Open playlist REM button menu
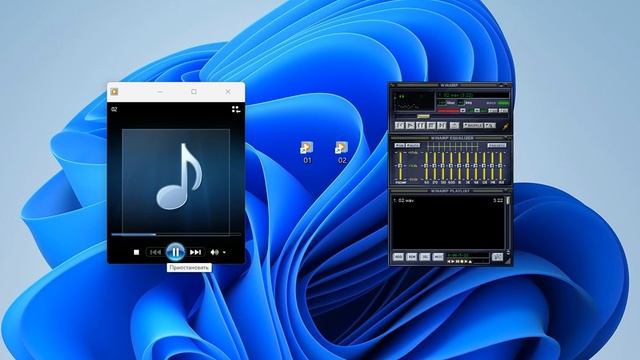Screen dimensions: 640x360 tap(411, 257)
